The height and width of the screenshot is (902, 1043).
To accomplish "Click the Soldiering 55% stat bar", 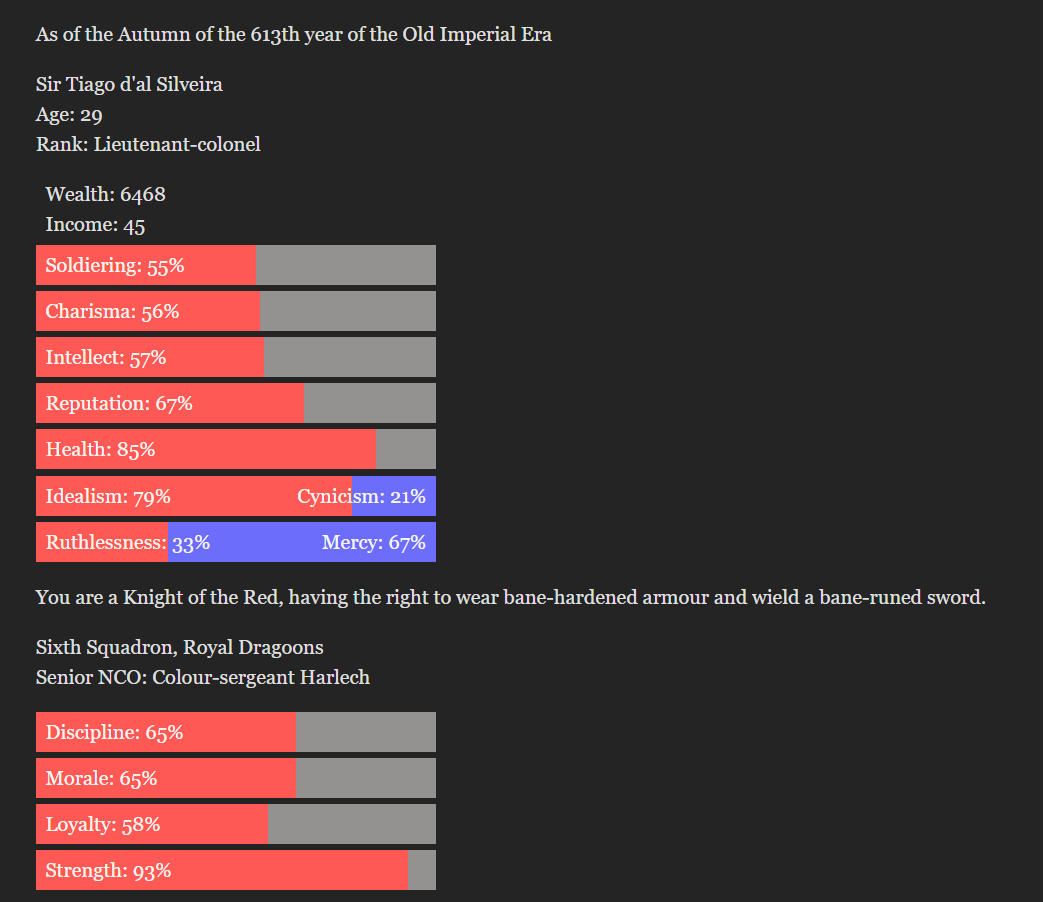I will coord(235,266).
